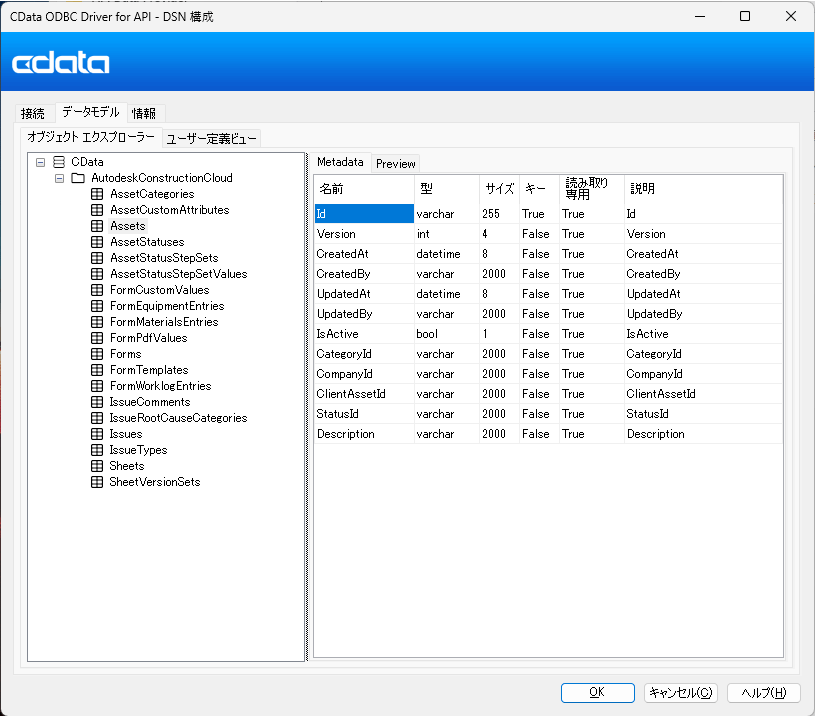Image resolution: width=815 pixels, height=716 pixels.
Task: Click table icon beside Issues
Action: [97, 434]
